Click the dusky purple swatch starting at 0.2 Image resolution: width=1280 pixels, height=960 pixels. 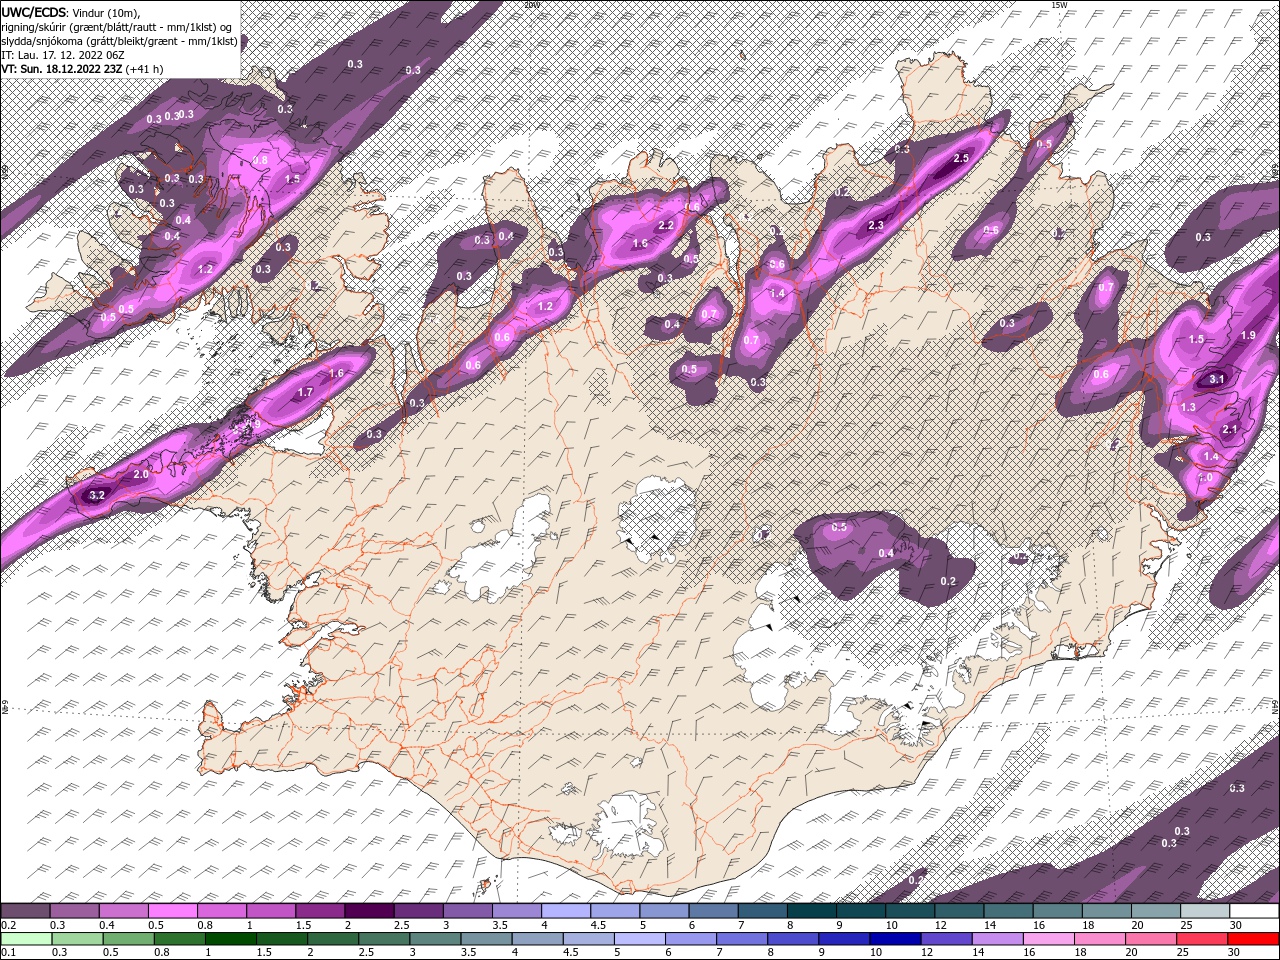point(26,911)
